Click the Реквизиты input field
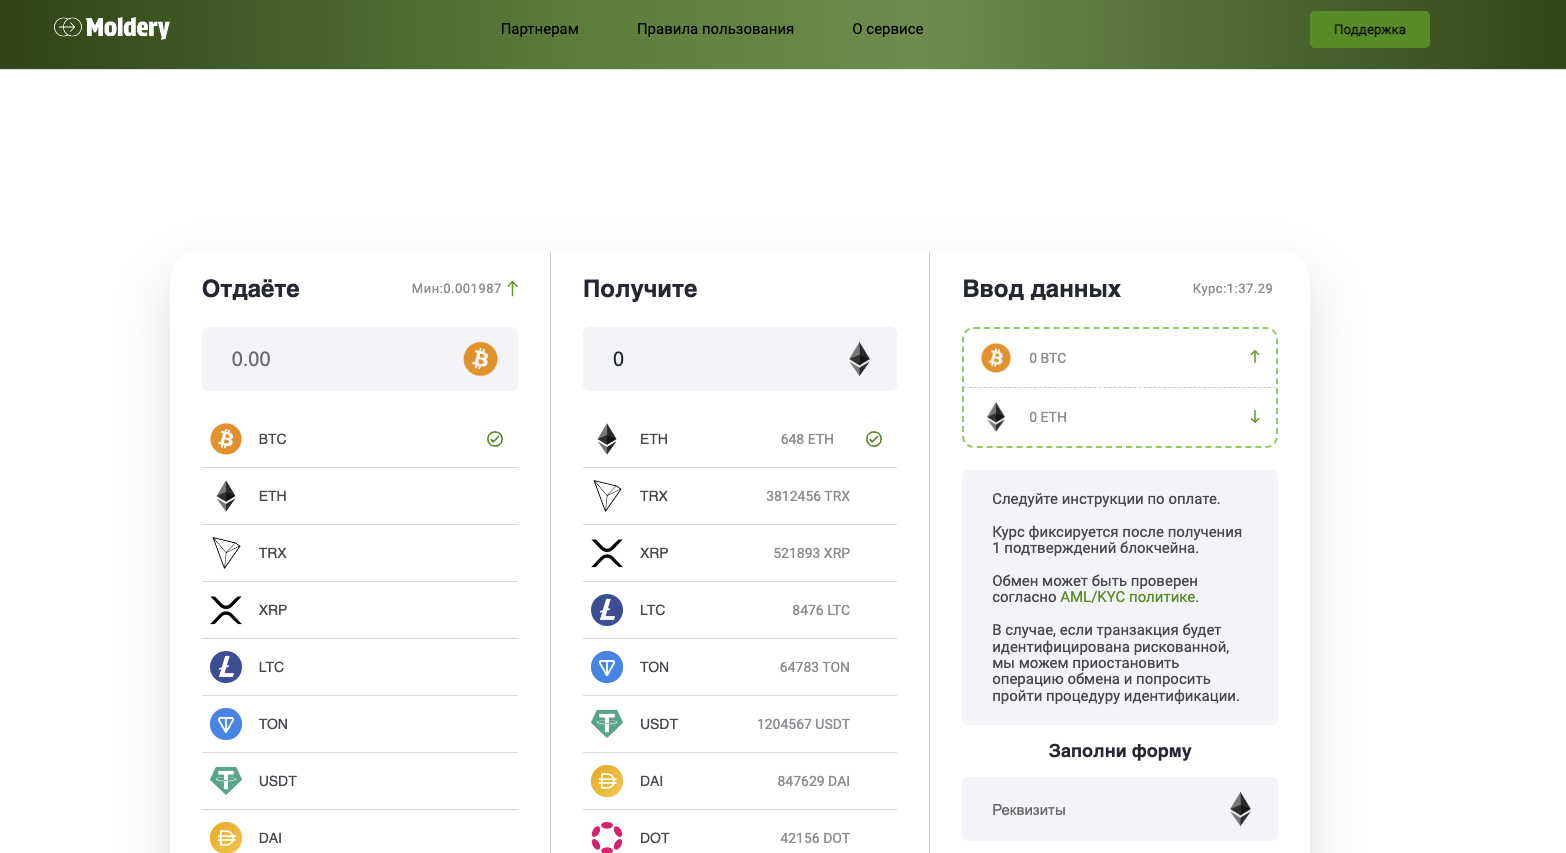1566x853 pixels. pos(1120,809)
